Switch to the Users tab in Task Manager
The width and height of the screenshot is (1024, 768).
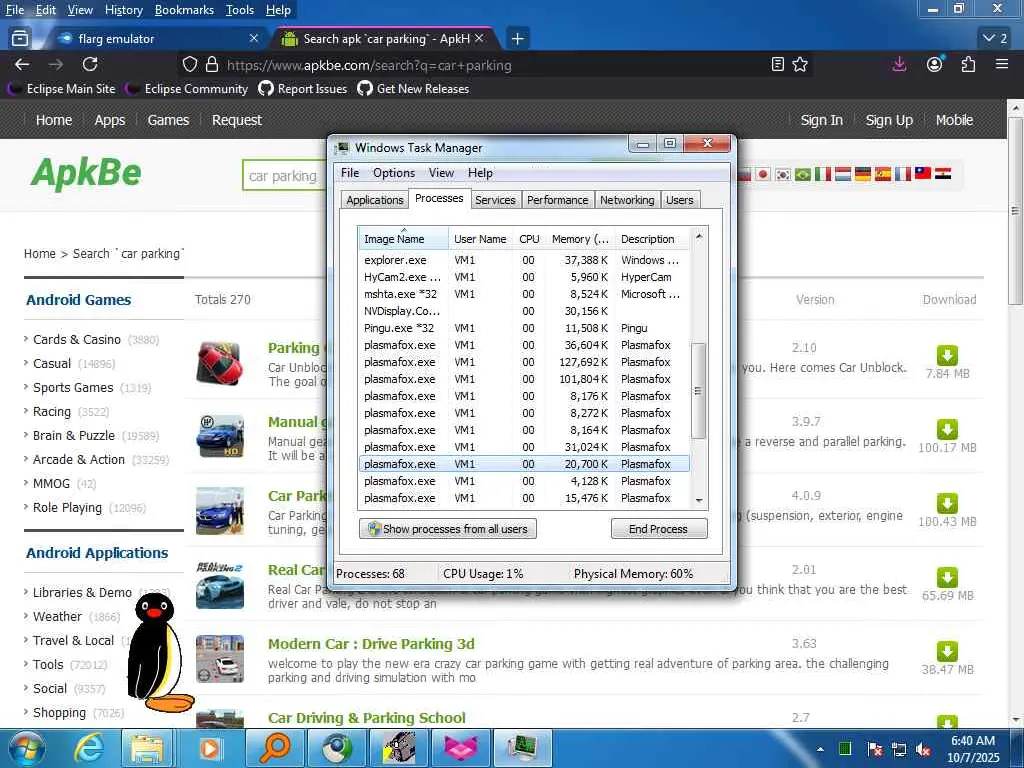tap(679, 200)
